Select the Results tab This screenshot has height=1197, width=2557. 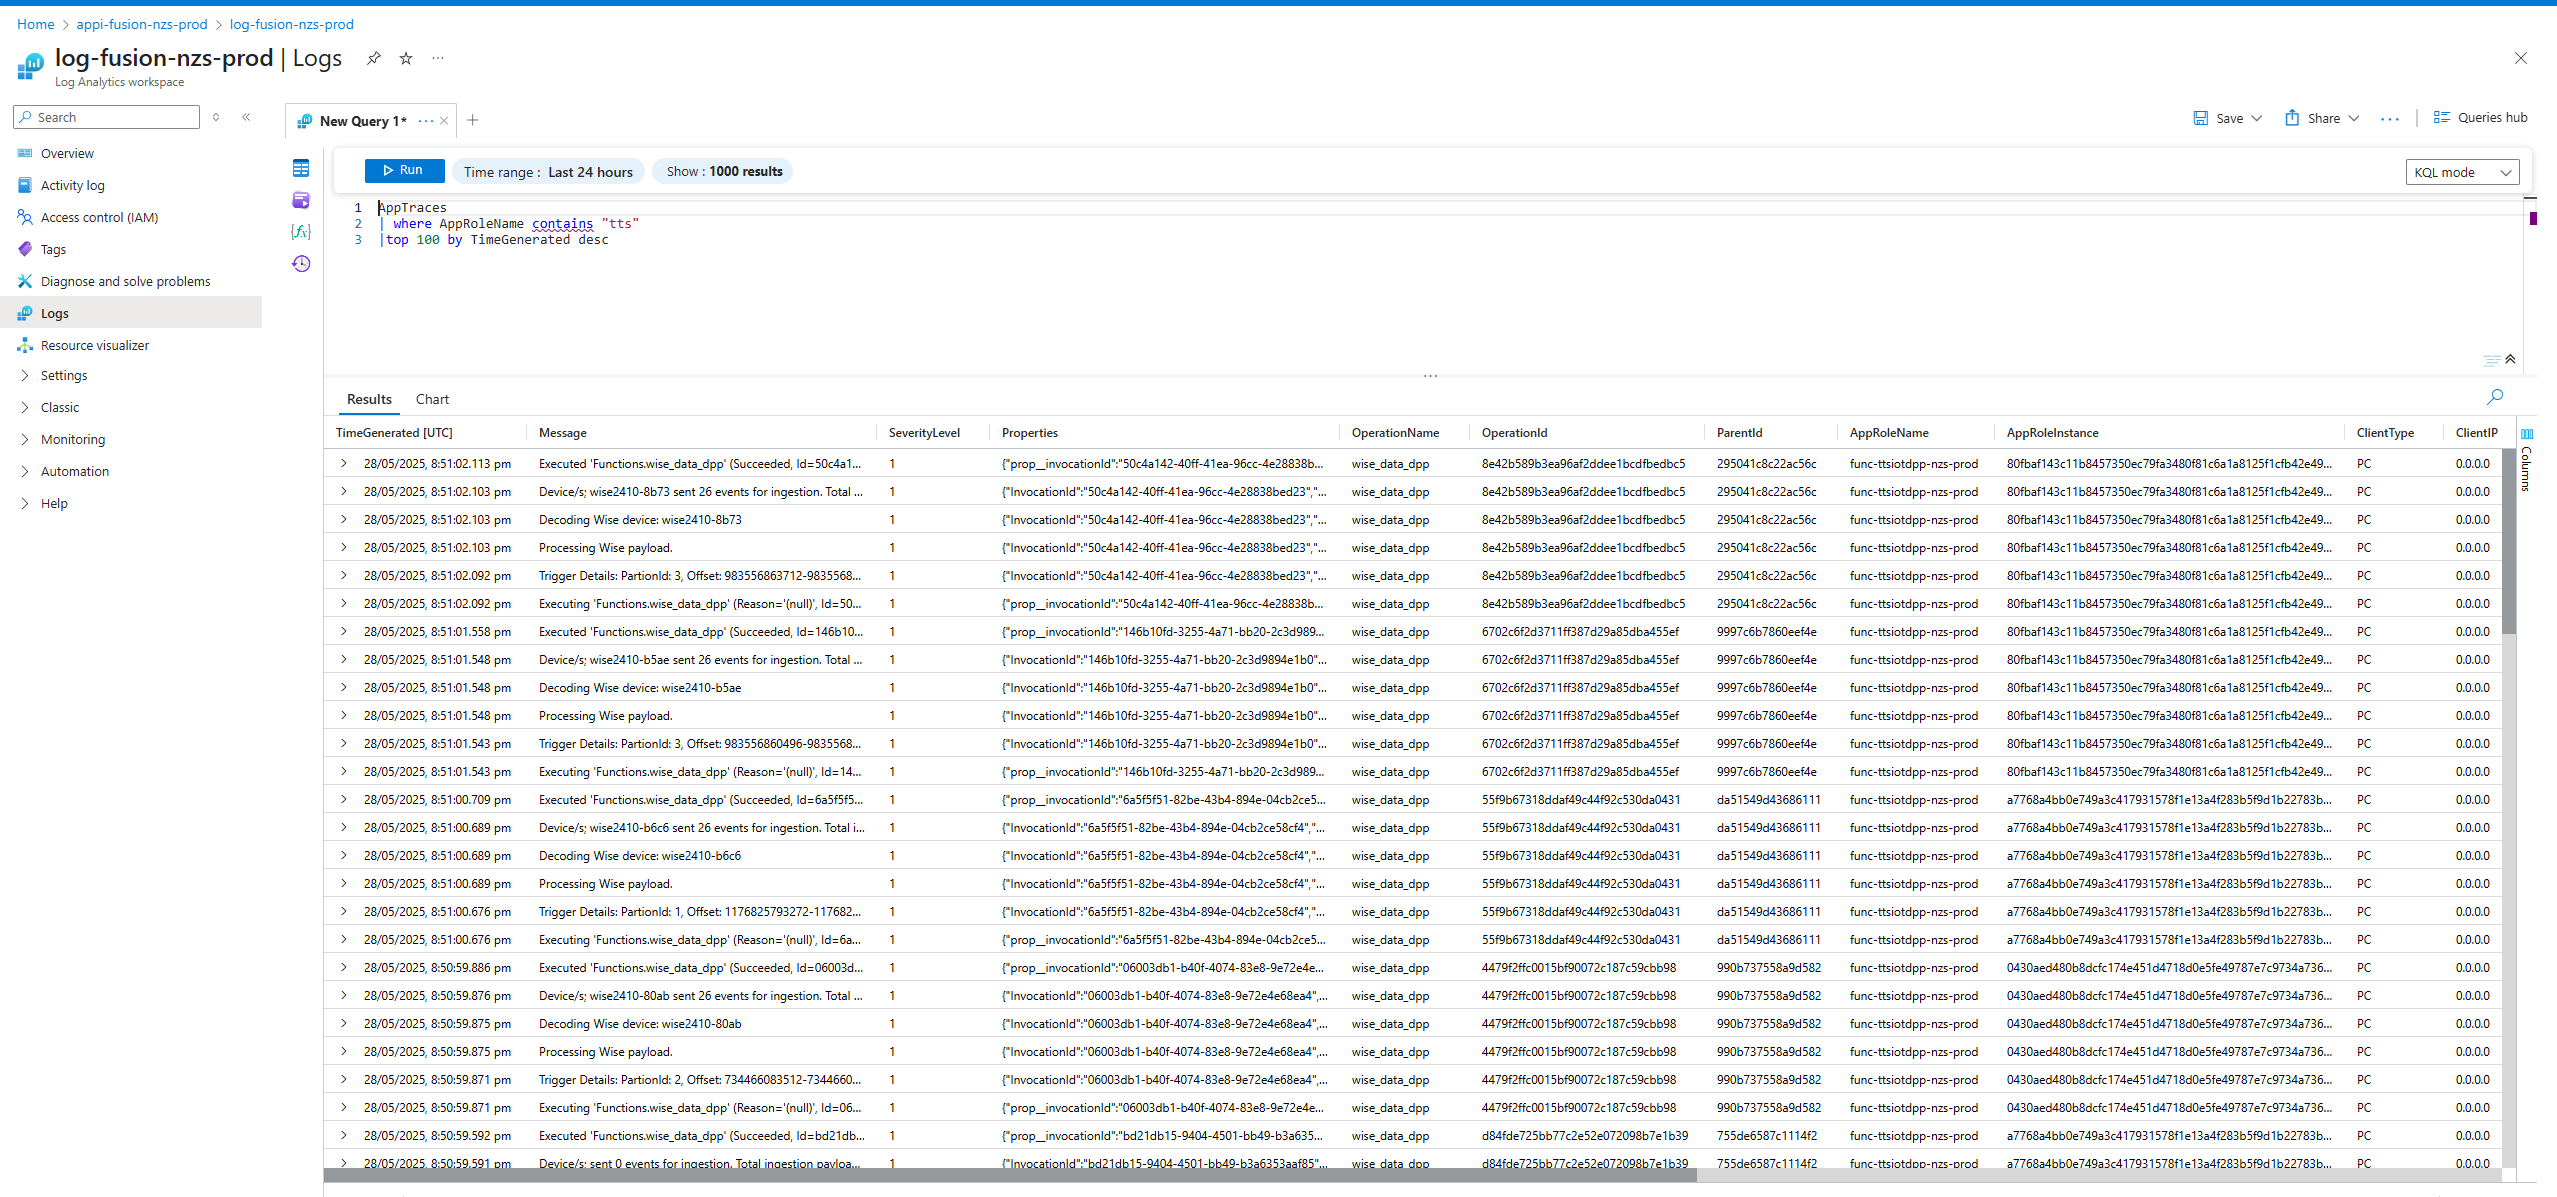(x=369, y=399)
